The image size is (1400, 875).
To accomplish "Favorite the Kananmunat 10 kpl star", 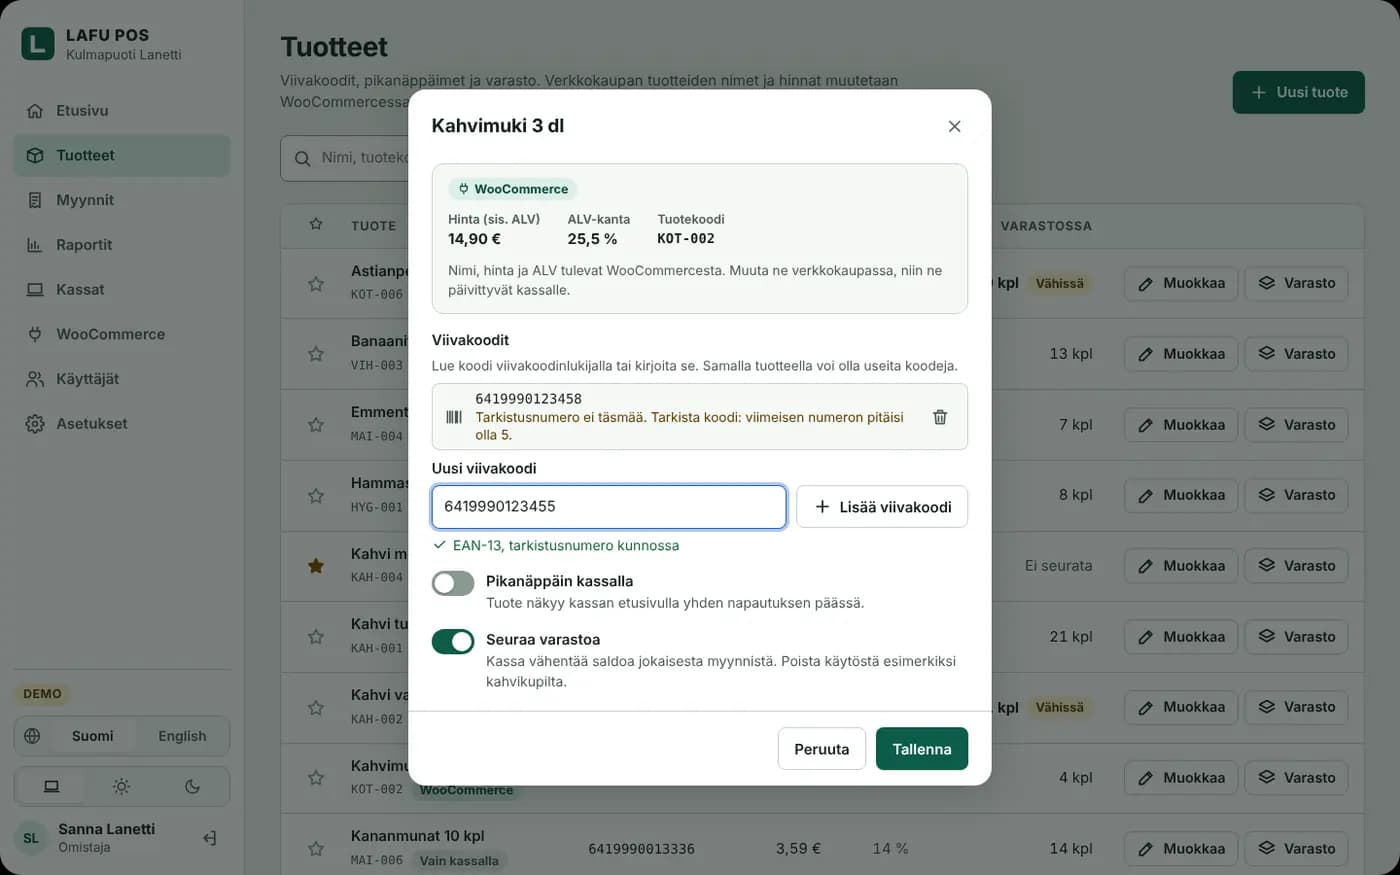I will click(x=316, y=849).
